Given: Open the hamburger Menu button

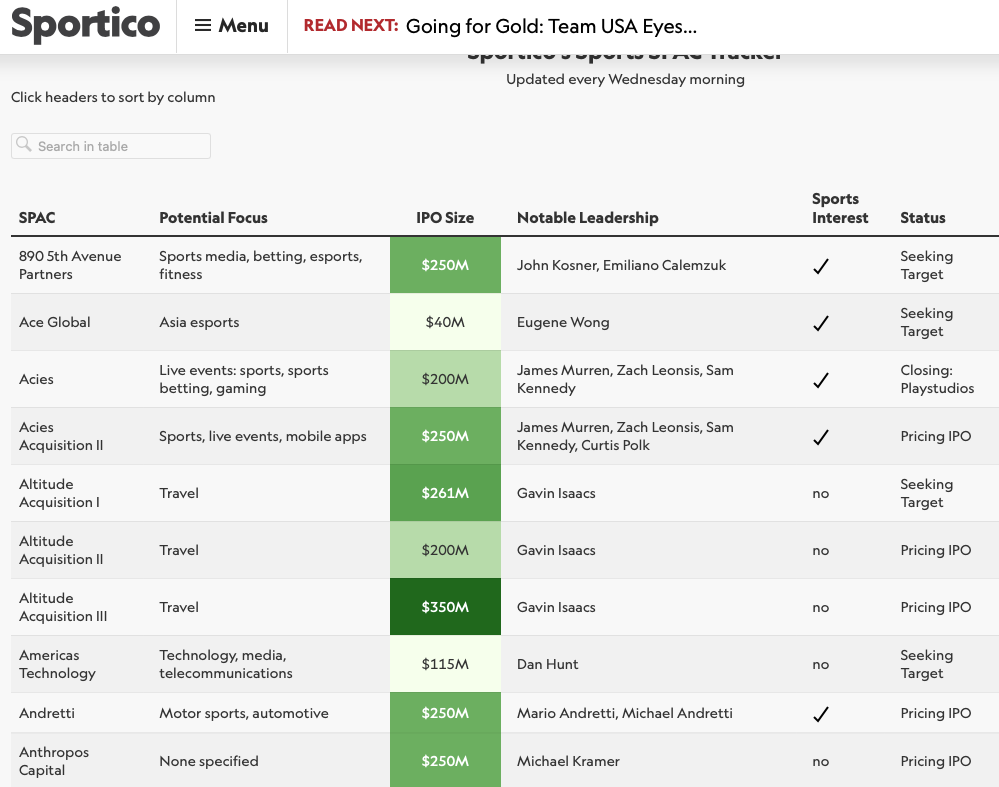Looking at the screenshot, I should [231, 25].
